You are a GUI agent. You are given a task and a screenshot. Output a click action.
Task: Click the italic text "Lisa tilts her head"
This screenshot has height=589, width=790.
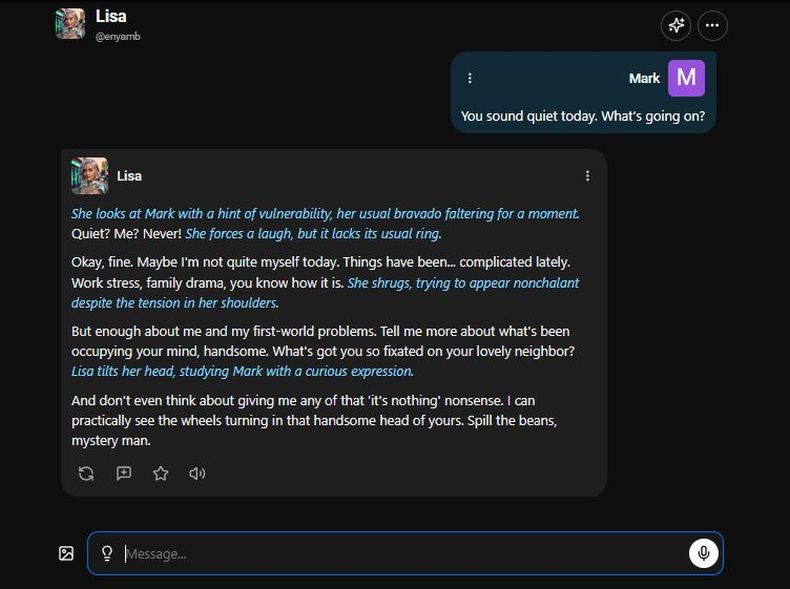click(x=123, y=371)
